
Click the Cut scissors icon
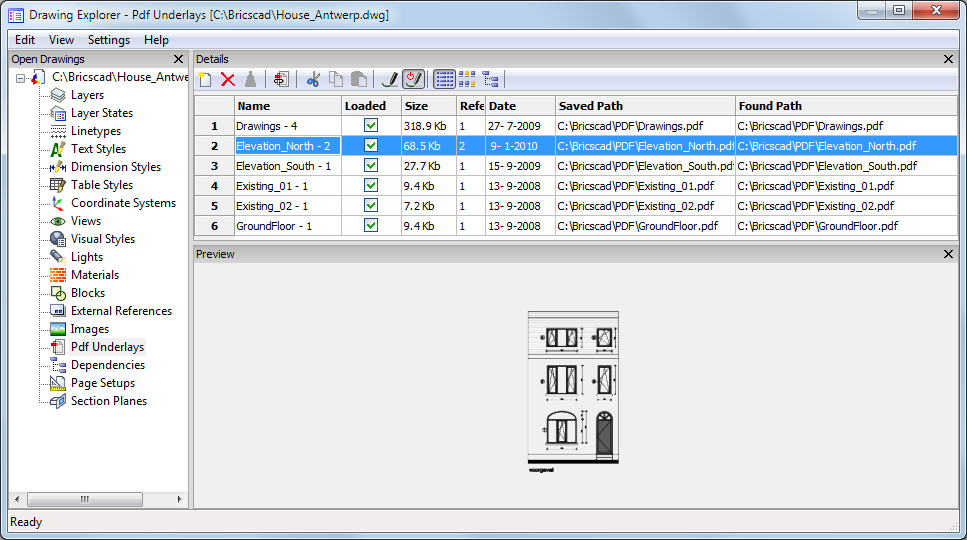[x=313, y=80]
